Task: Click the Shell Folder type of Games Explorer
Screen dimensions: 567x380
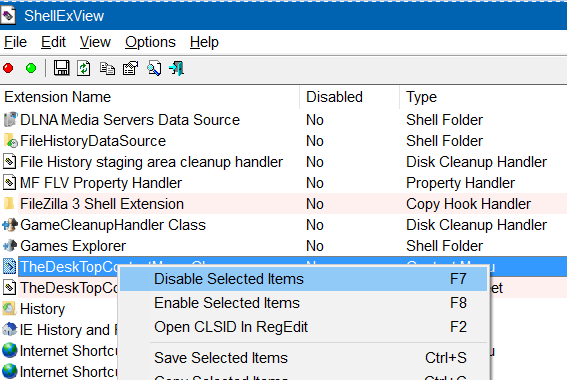Action: pos(444,245)
